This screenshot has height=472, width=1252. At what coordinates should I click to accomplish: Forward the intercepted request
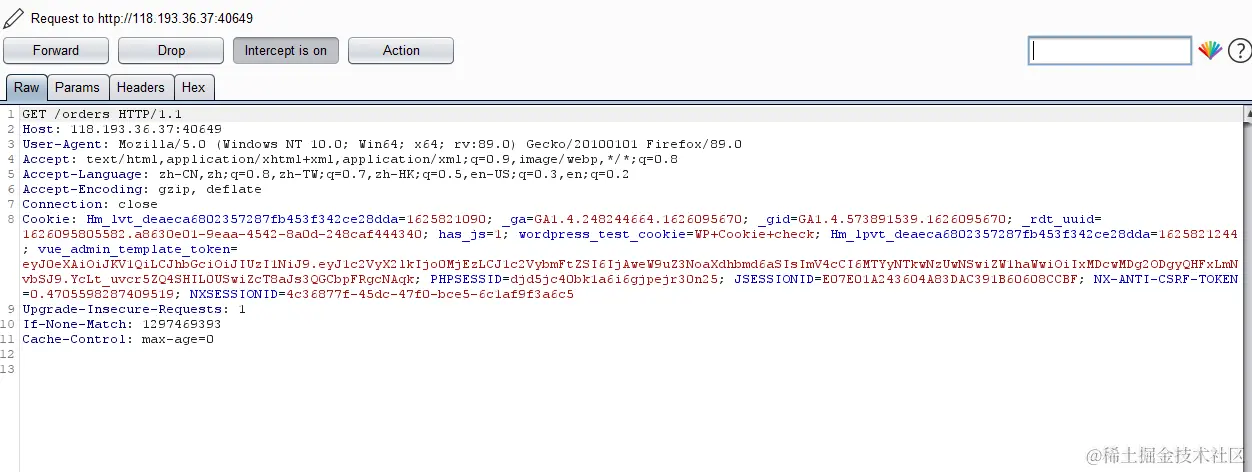(x=56, y=50)
